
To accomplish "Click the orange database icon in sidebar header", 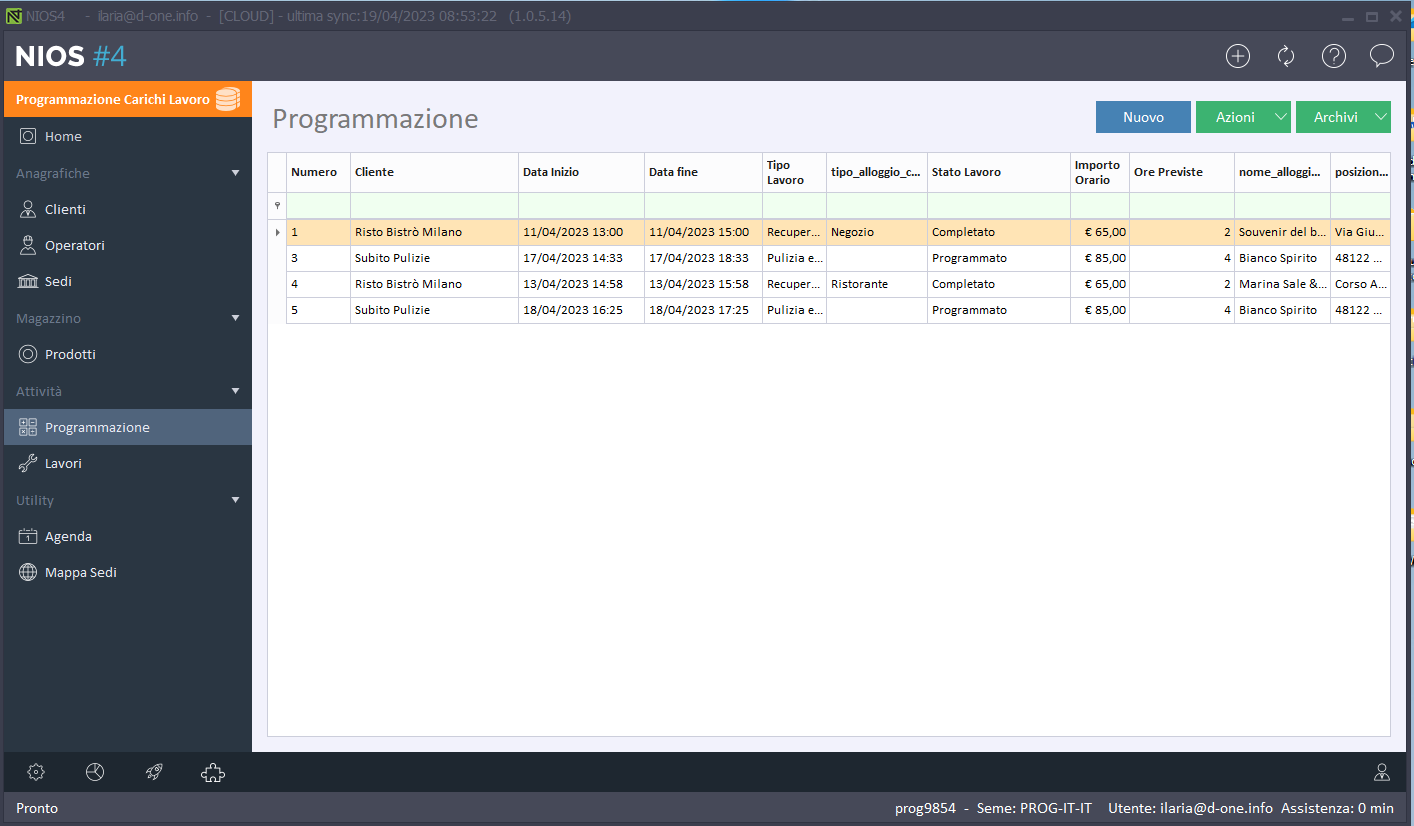I will [228, 99].
